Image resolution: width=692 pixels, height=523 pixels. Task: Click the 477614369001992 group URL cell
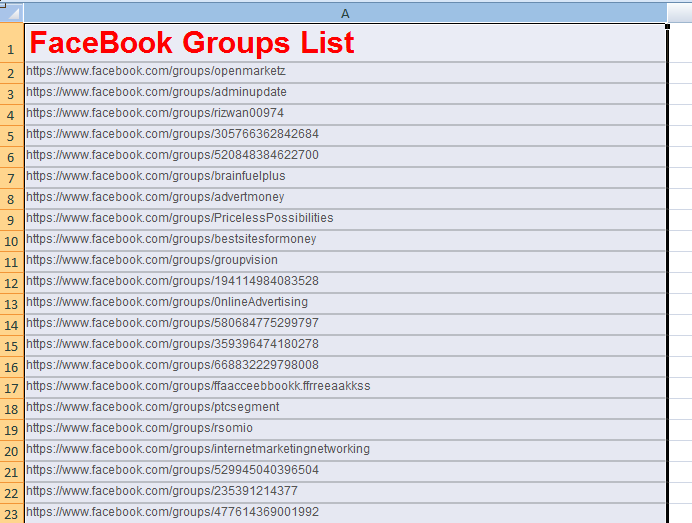coord(345,513)
